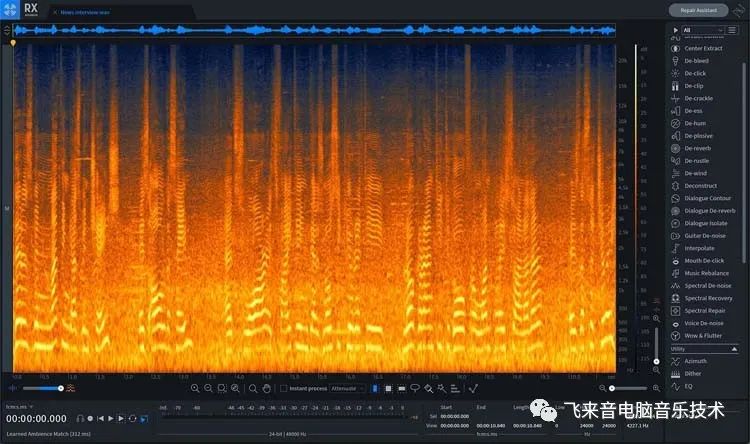The width and height of the screenshot is (750, 444).
Task: Open the time format dropdown above timecode
Action: click(x=20, y=407)
